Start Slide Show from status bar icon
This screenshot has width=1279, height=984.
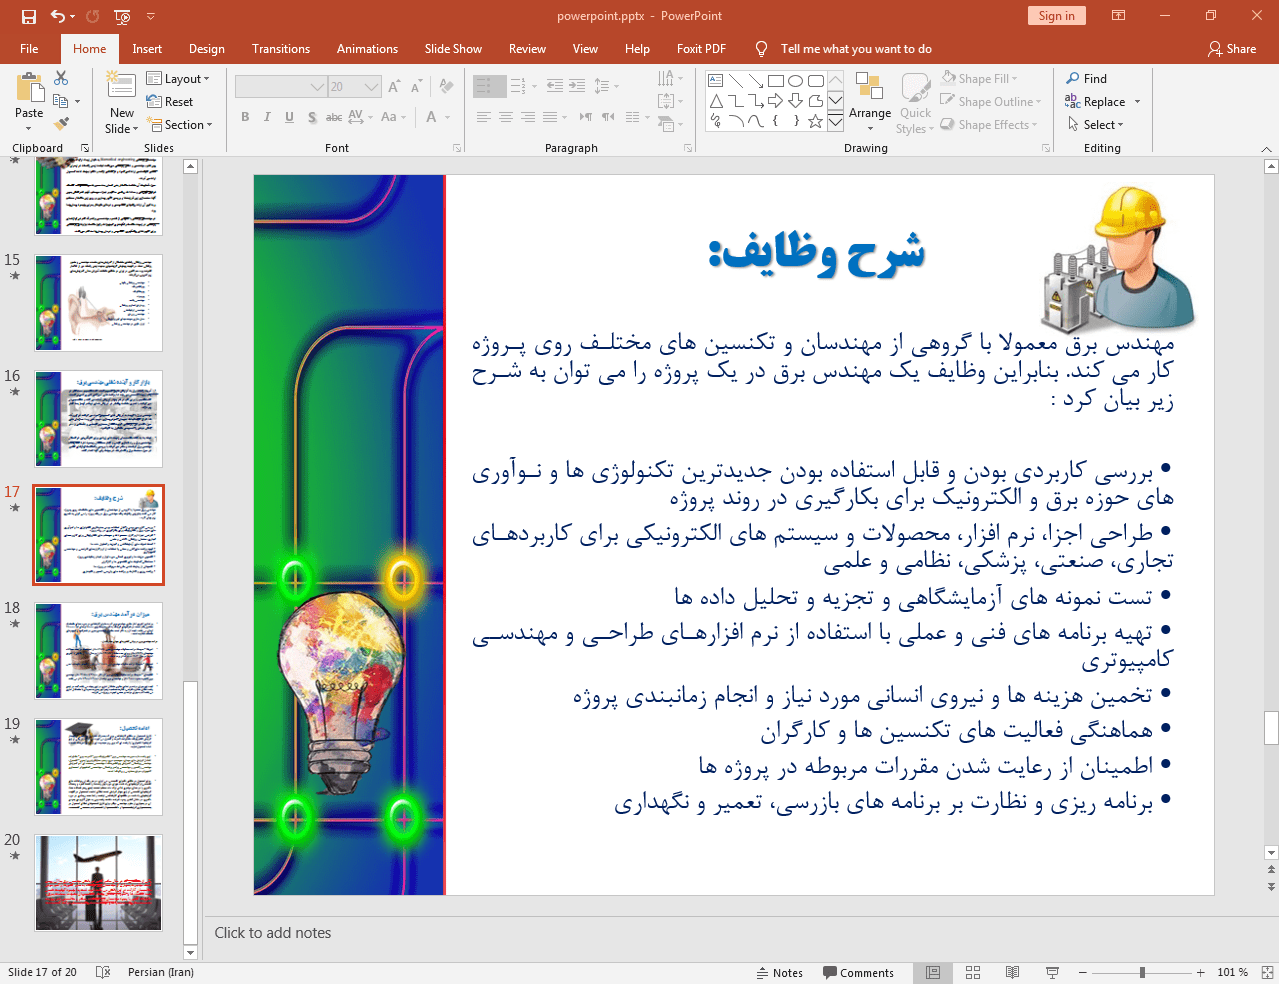click(1052, 972)
